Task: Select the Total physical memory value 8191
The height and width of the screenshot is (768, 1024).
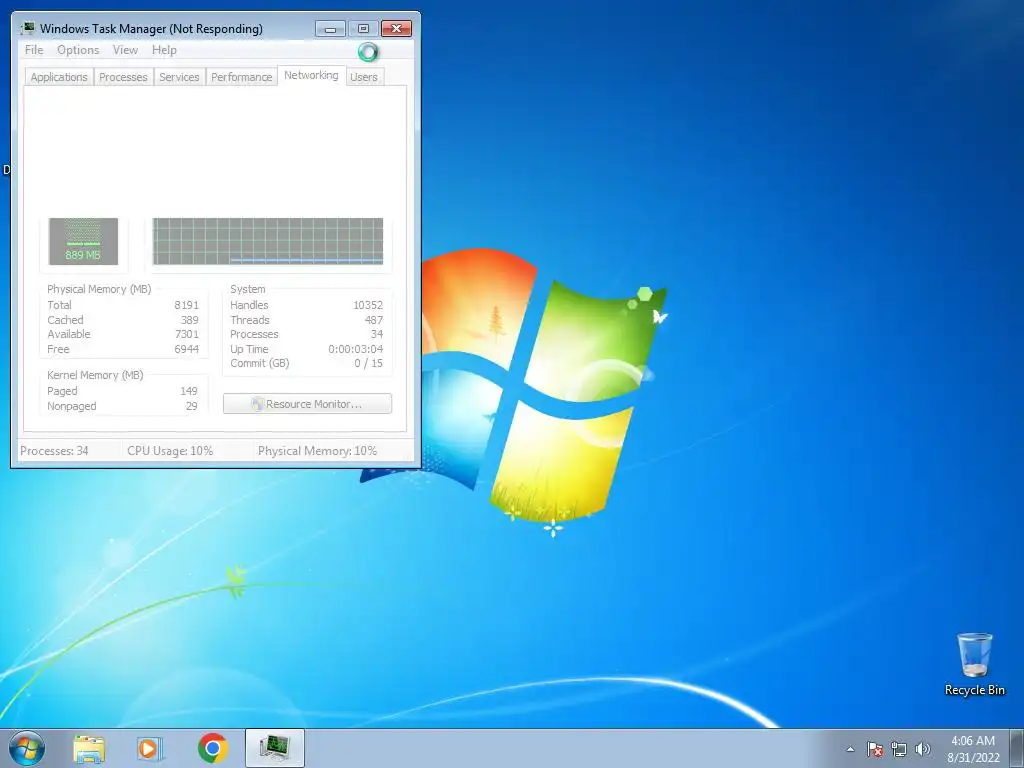Action: (186, 305)
